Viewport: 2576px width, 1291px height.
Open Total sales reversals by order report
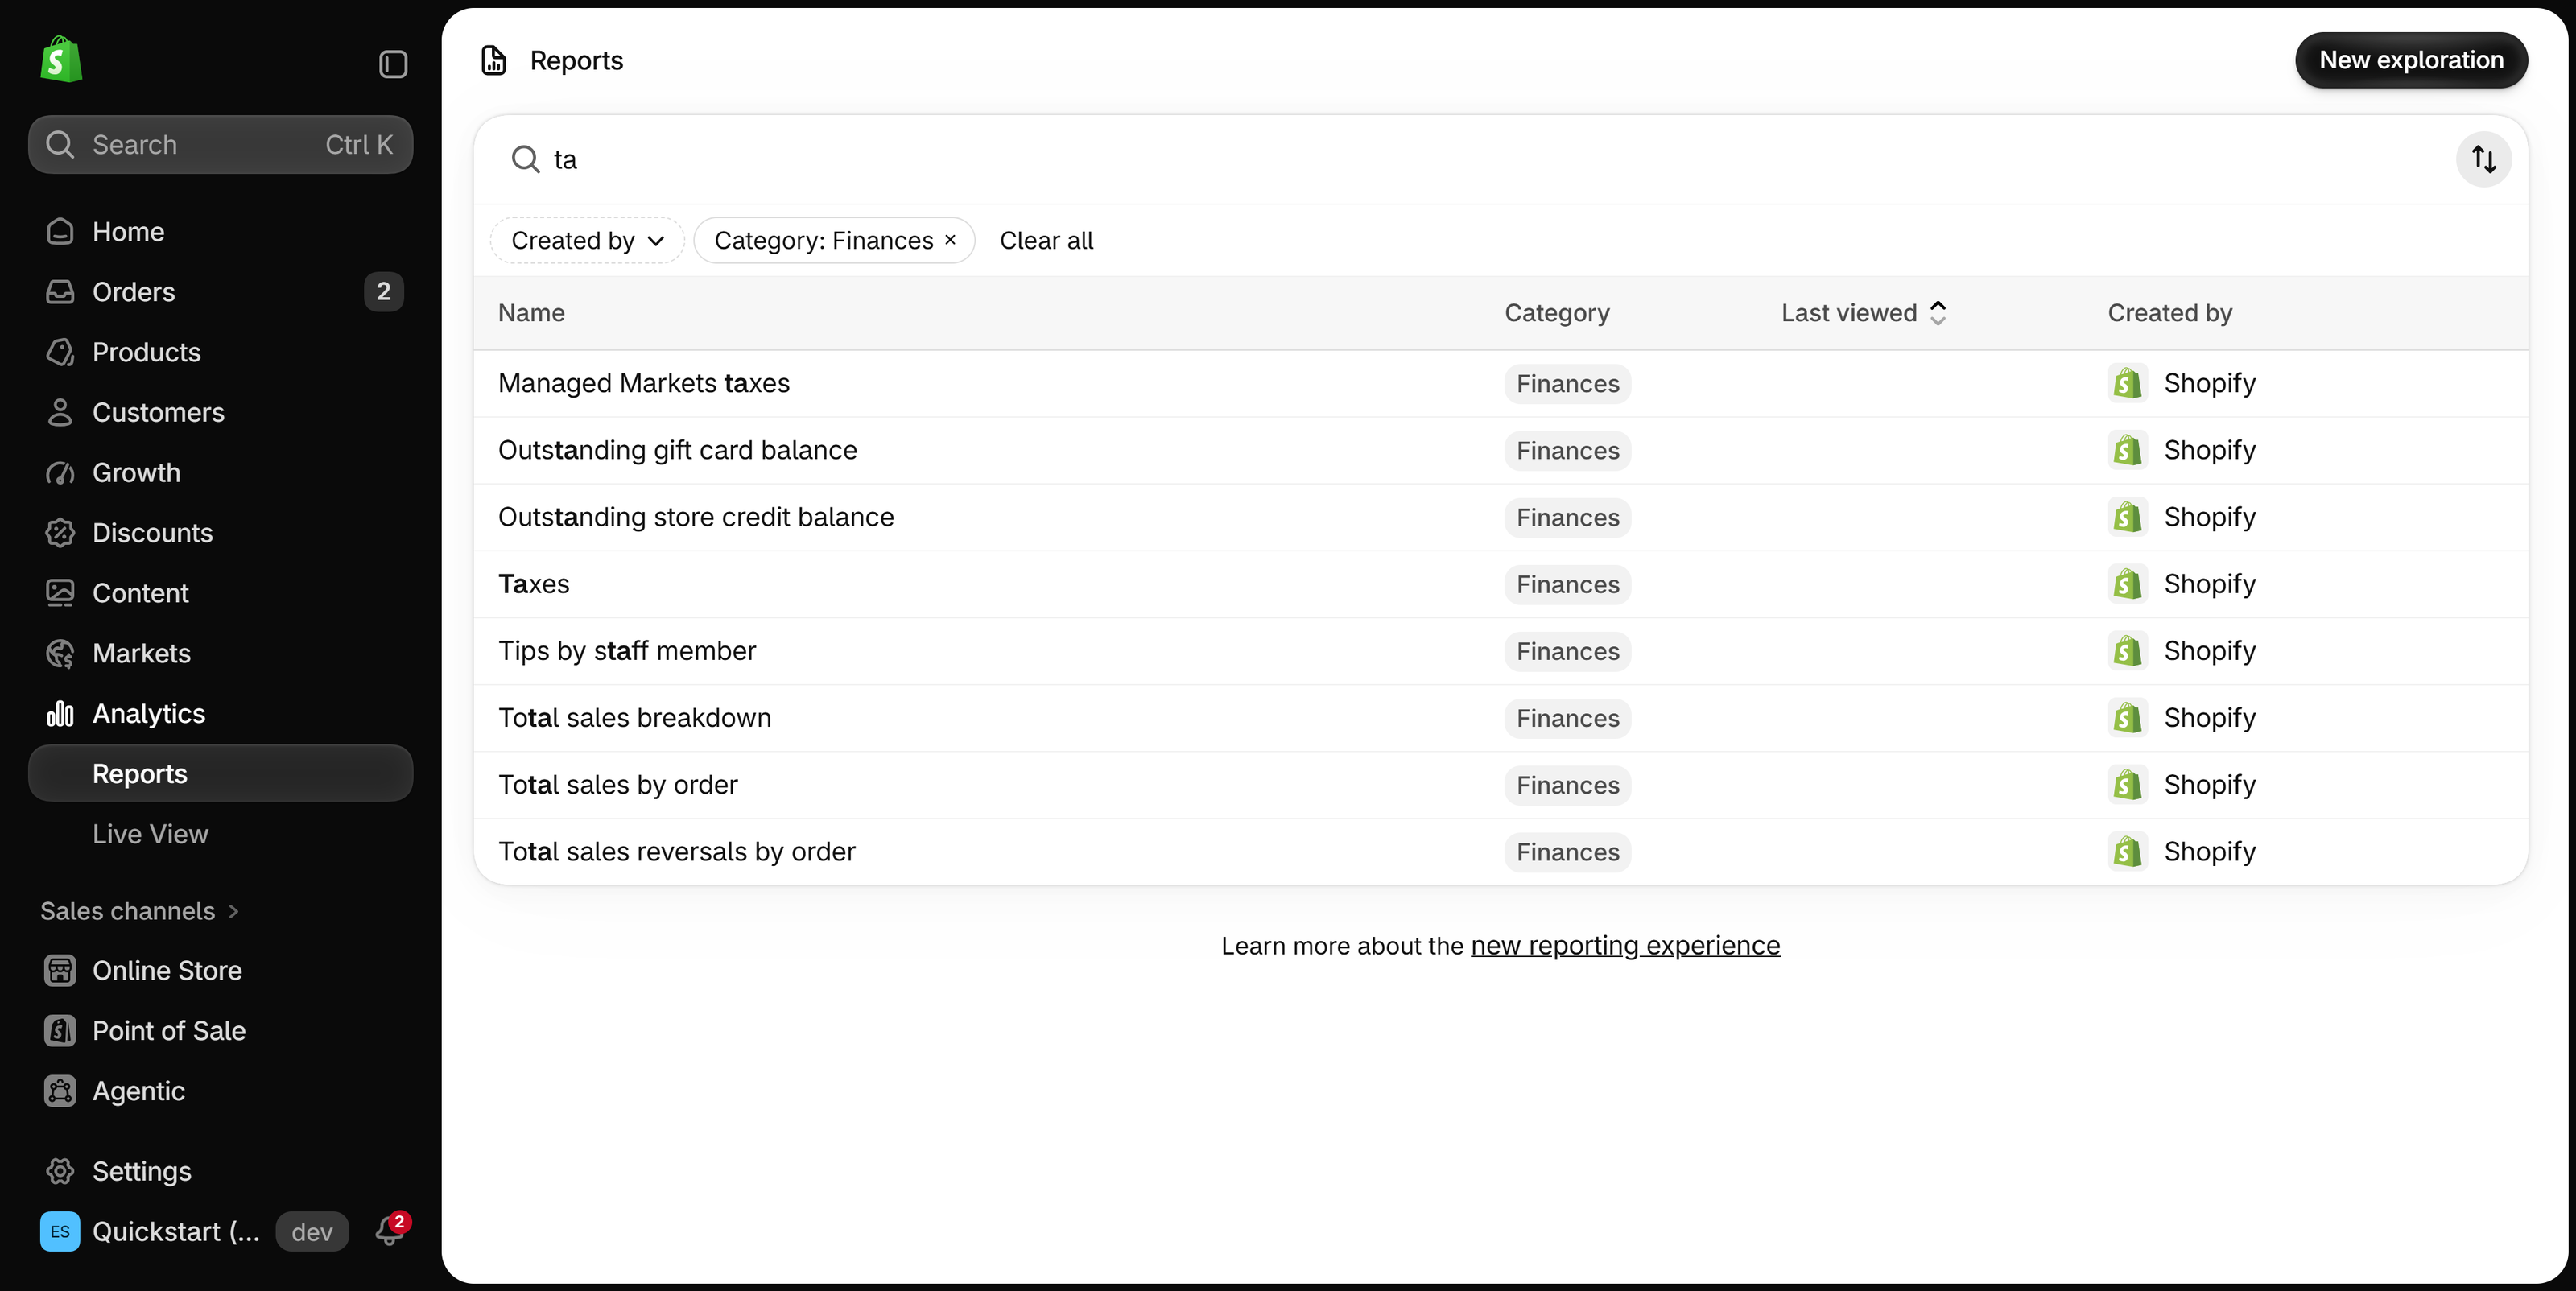point(1500,852)
